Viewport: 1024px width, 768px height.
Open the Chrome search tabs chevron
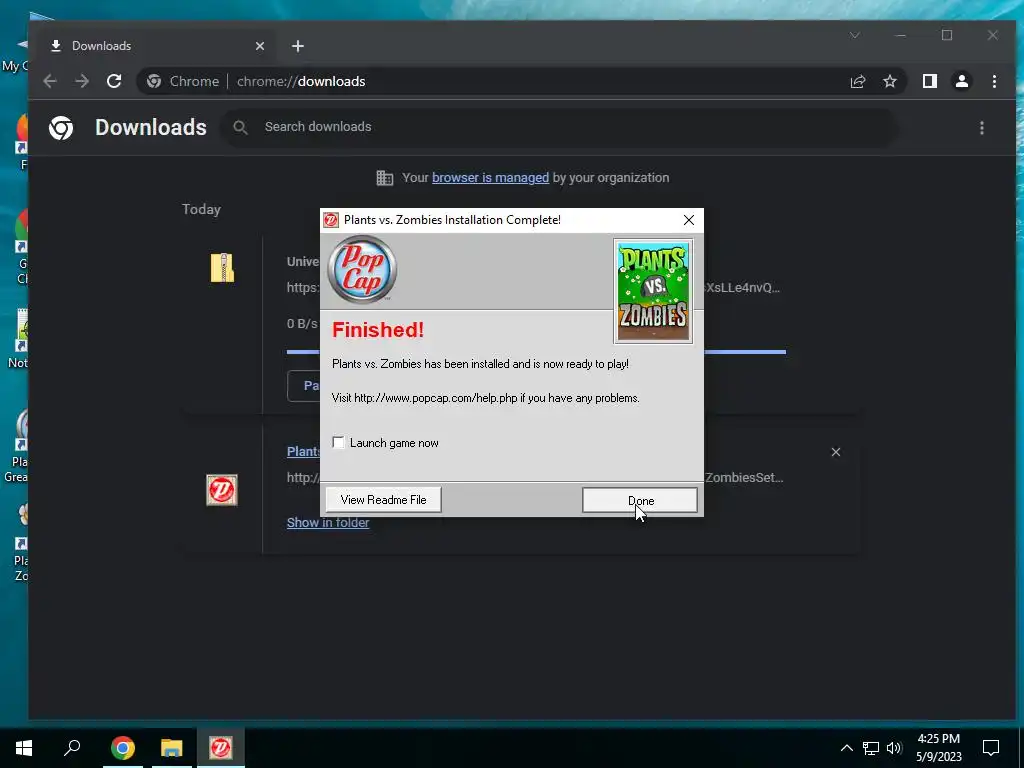854,35
